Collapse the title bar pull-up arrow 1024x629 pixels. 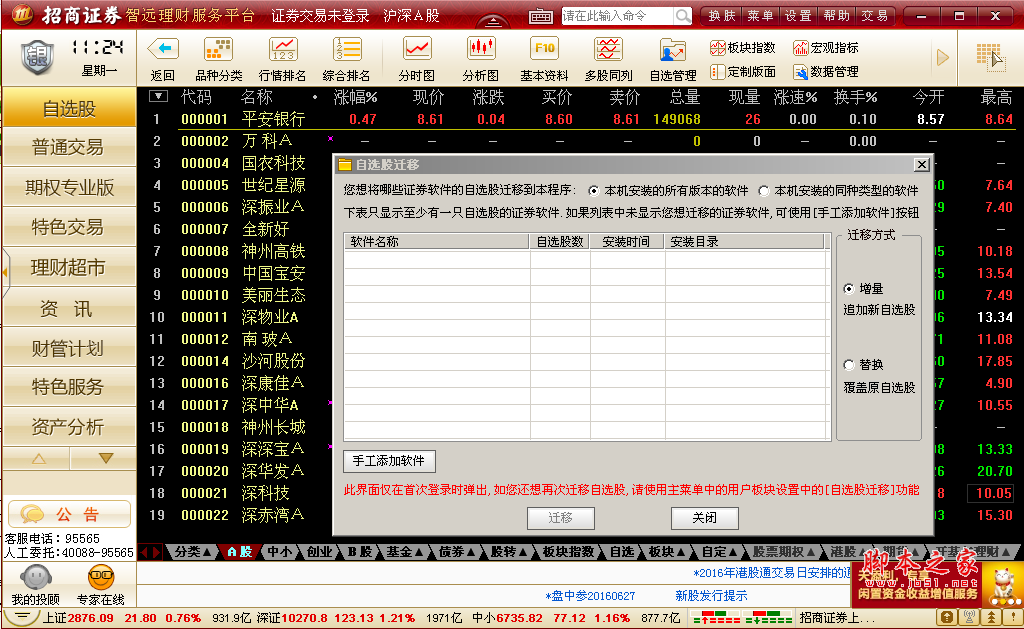494,20
